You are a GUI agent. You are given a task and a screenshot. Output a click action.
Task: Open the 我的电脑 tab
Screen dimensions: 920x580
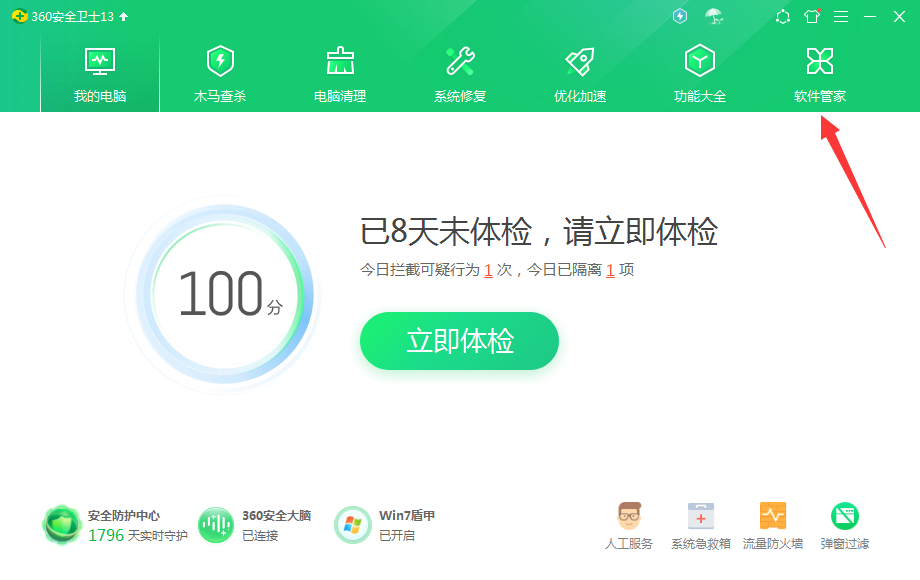click(x=100, y=74)
